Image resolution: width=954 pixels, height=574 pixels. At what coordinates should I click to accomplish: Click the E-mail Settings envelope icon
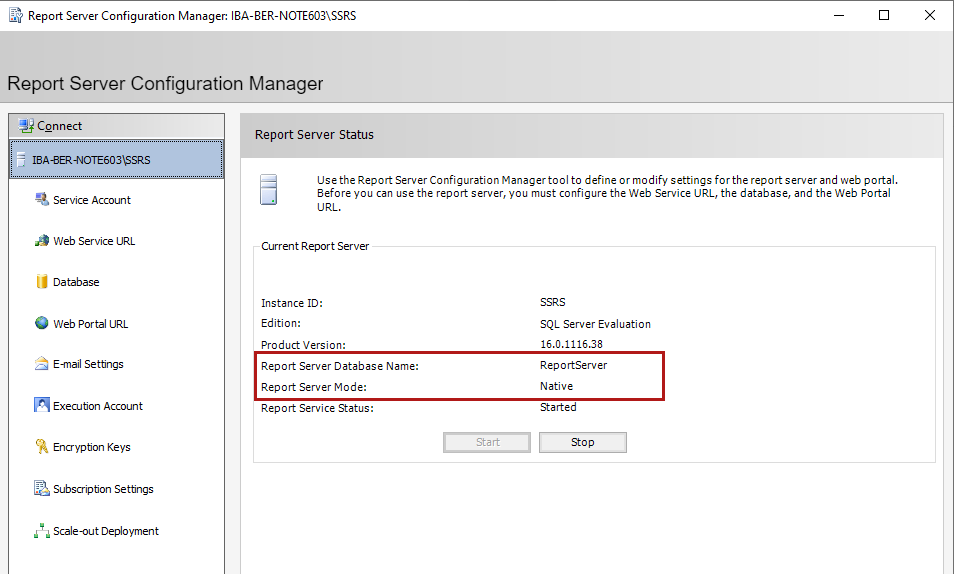(41, 363)
